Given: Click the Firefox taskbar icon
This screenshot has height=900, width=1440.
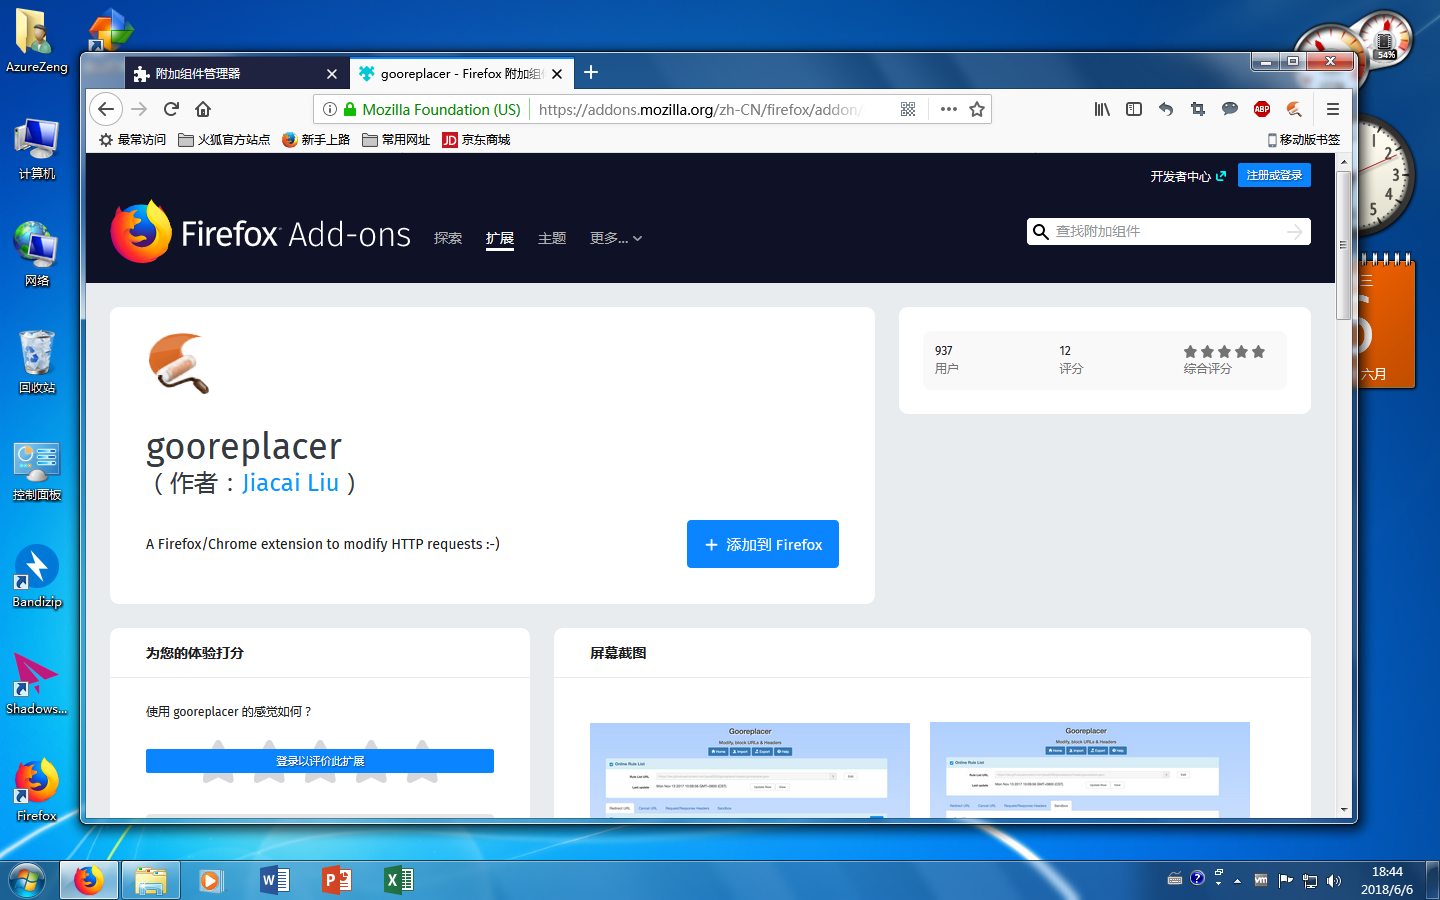Looking at the screenshot, I should pyautogui.click(x=89, y=880).
